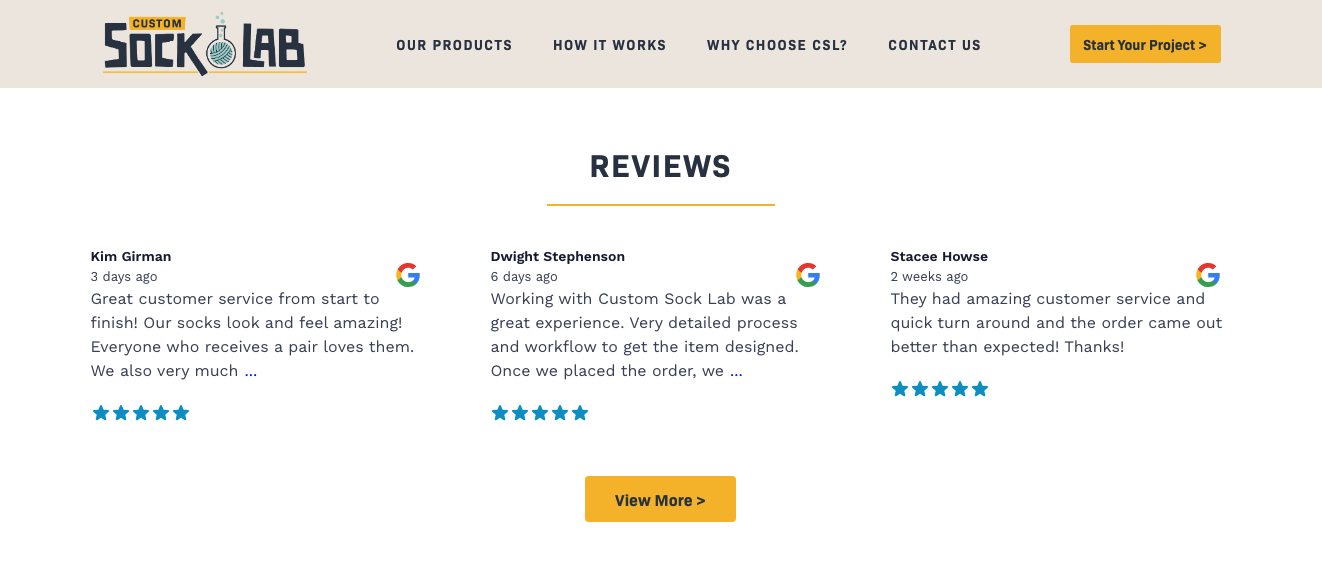Go to How It Works page

610,45
